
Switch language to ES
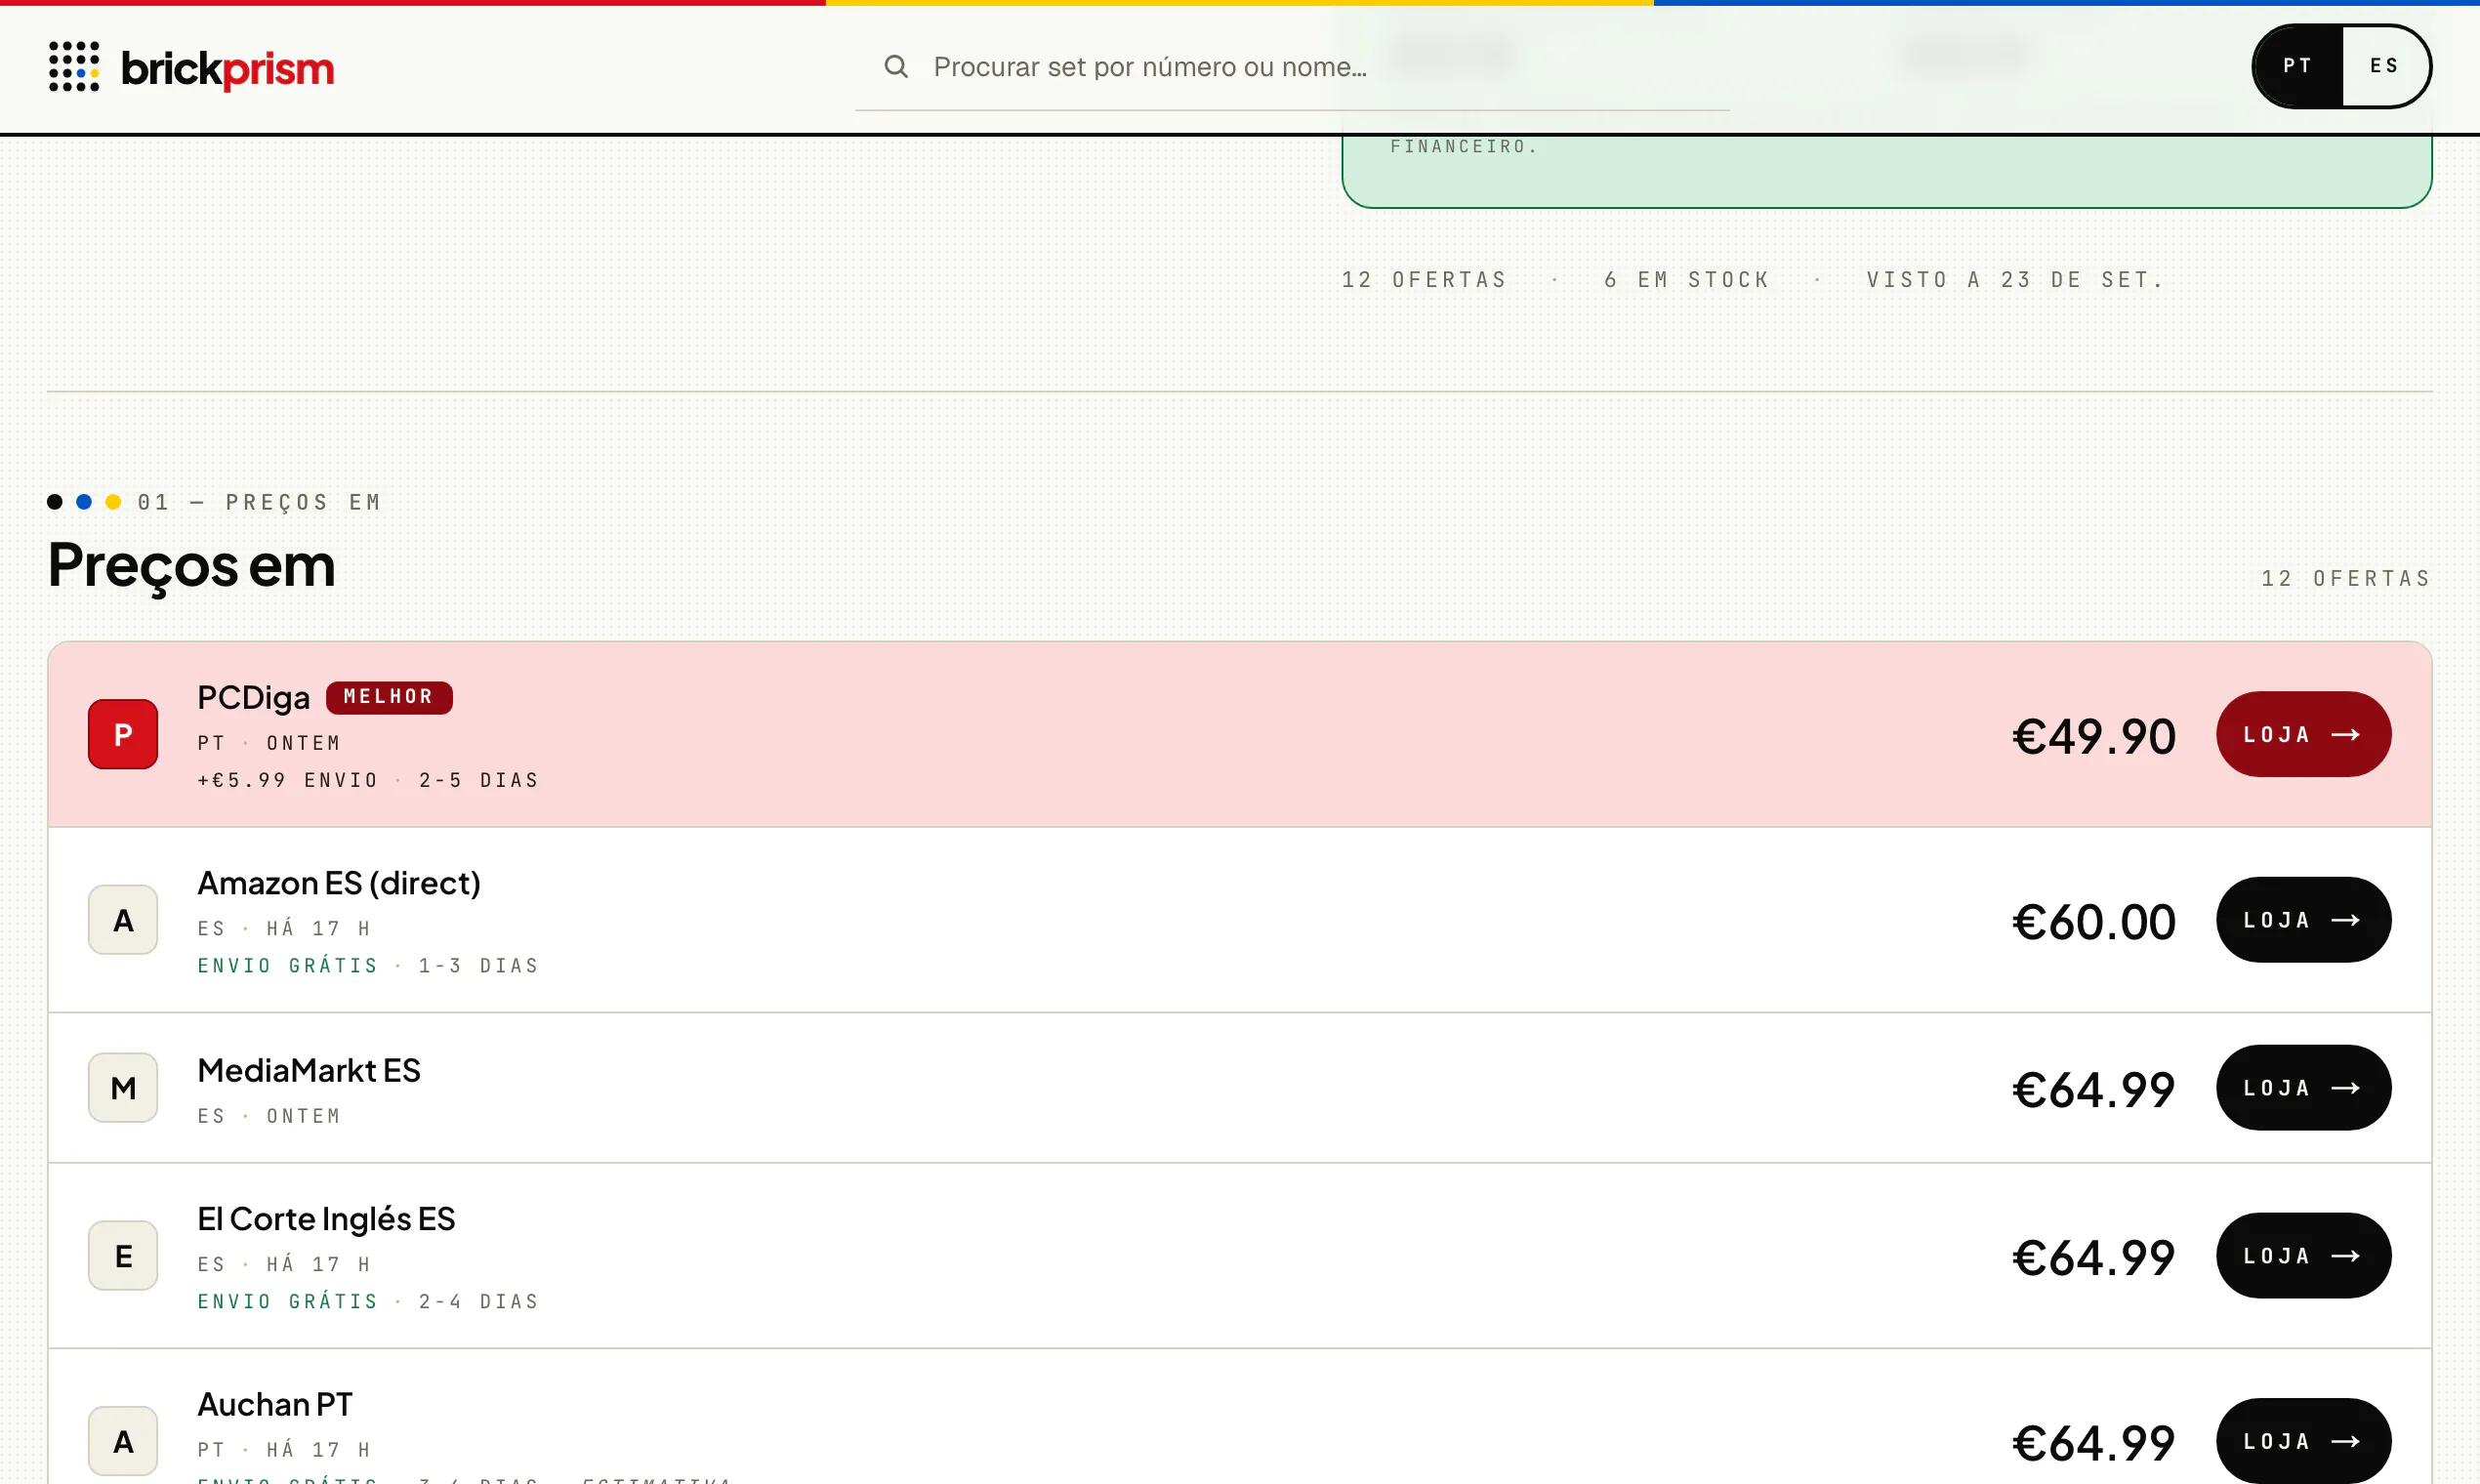coord(2385,66)
